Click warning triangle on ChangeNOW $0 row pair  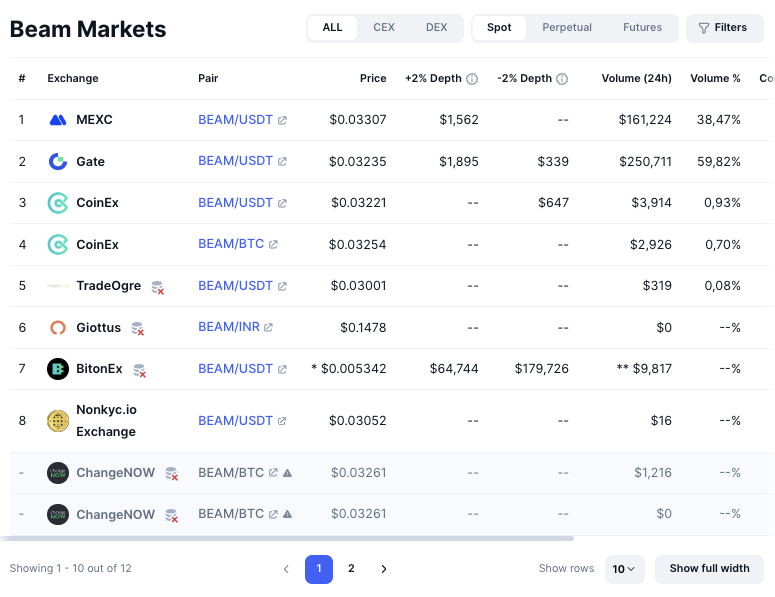coord(287,514)
